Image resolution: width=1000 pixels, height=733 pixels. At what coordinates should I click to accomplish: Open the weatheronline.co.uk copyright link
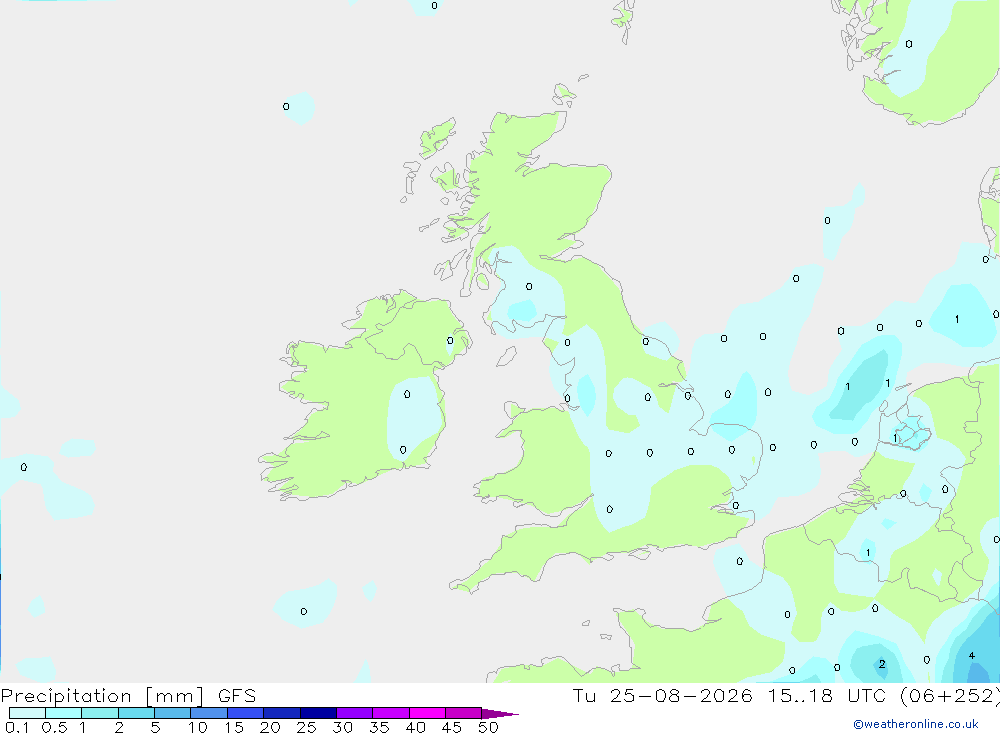pos(916,724)
